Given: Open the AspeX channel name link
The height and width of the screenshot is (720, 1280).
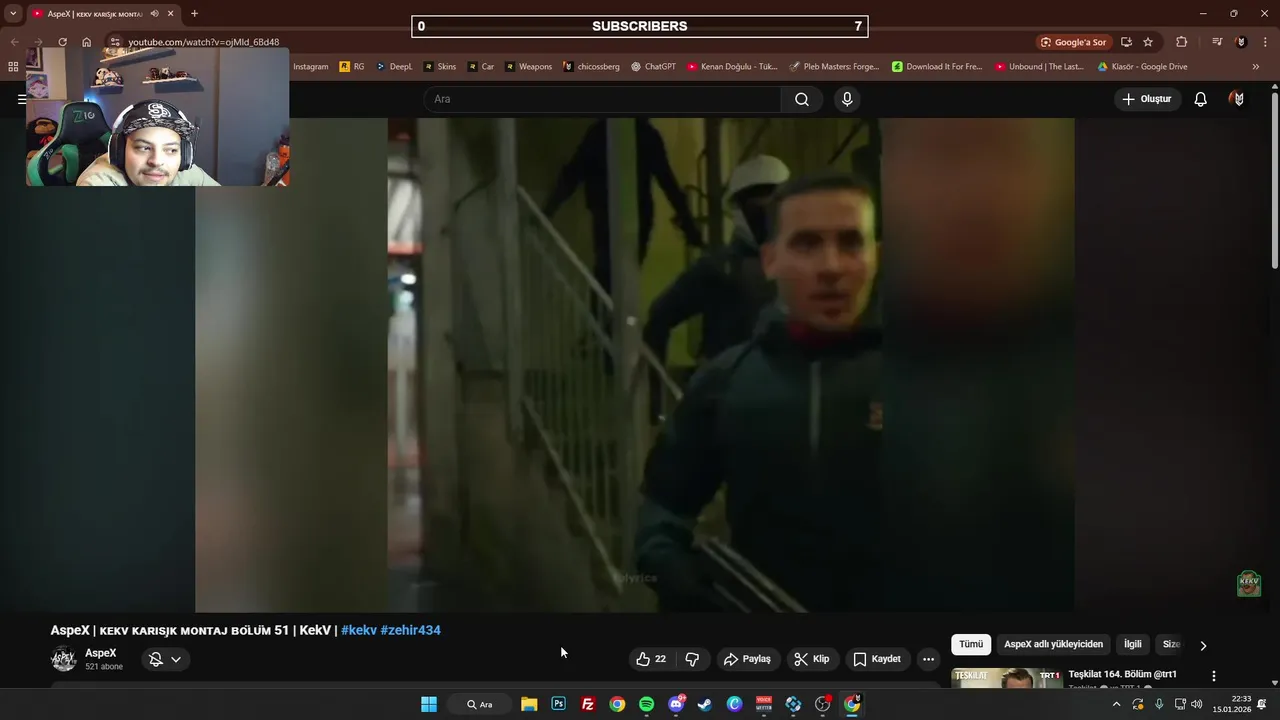Looking at the screenshot, I should [x=100, y=653].
